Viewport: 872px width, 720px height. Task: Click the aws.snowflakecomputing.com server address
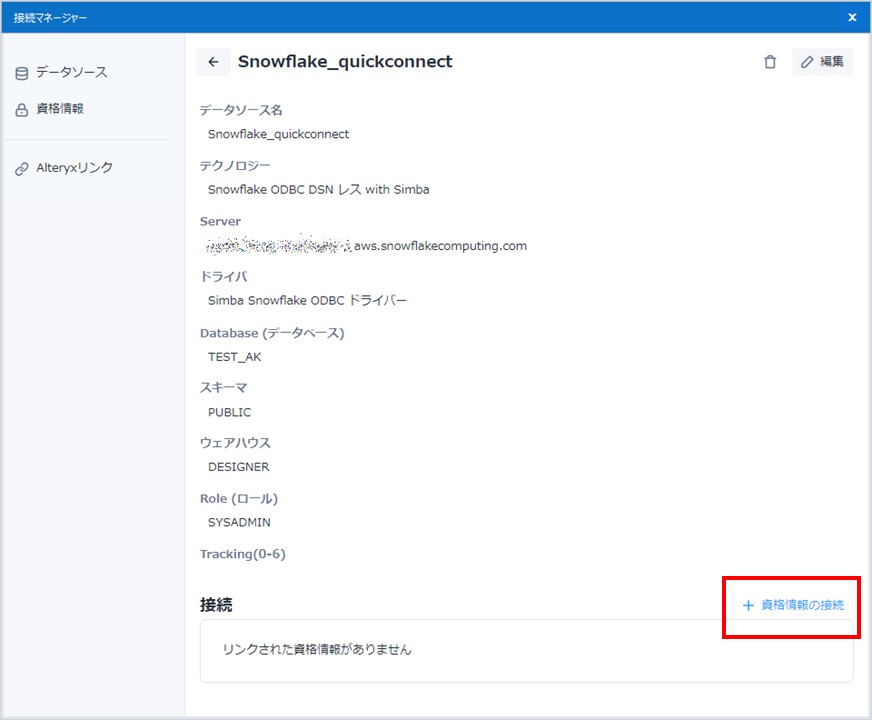[440, 245]
